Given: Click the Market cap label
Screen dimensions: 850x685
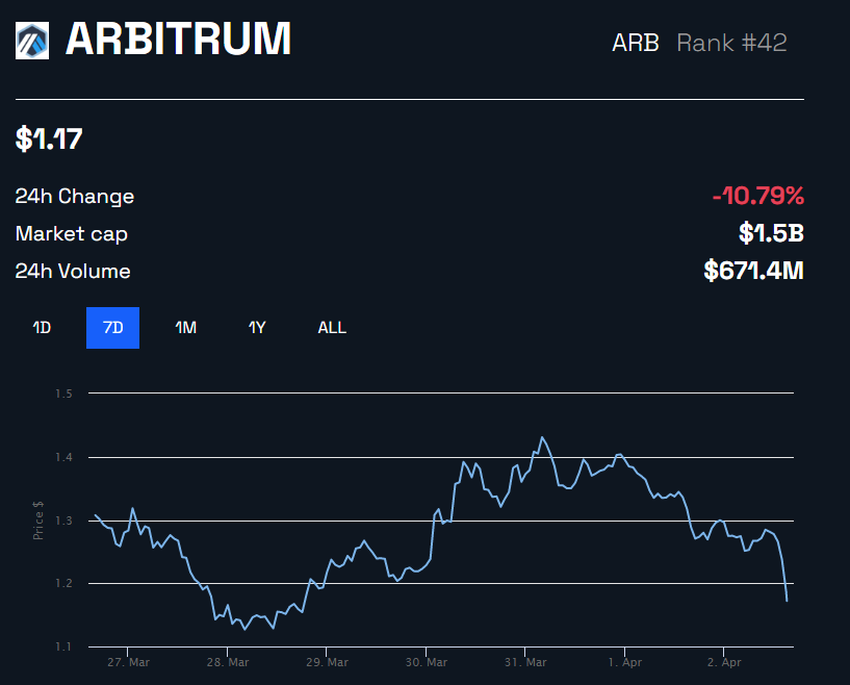Looking at the screenshot, I should click(x=71, y=234).
